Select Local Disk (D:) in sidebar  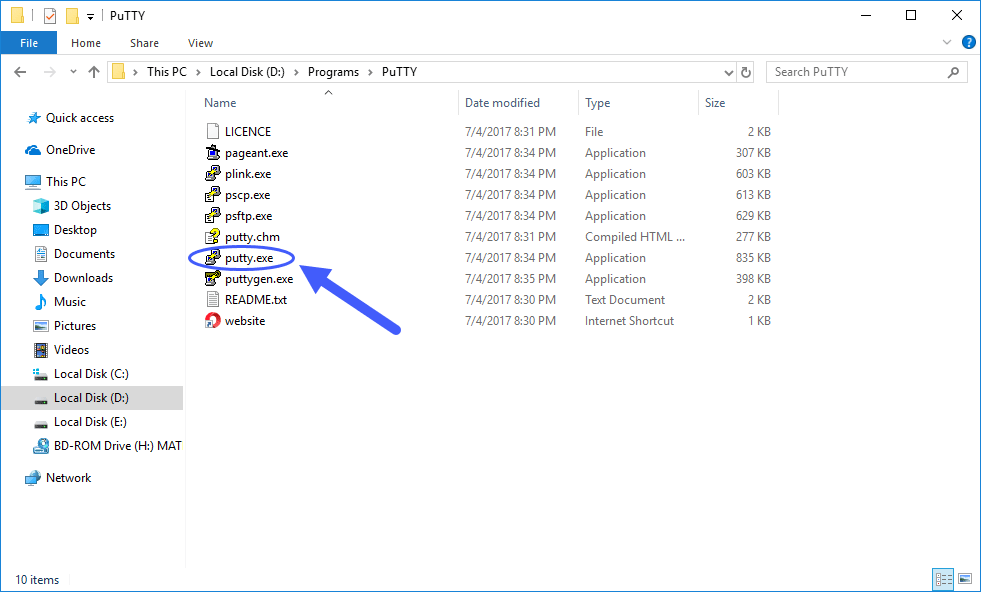[x=92, y=398]
